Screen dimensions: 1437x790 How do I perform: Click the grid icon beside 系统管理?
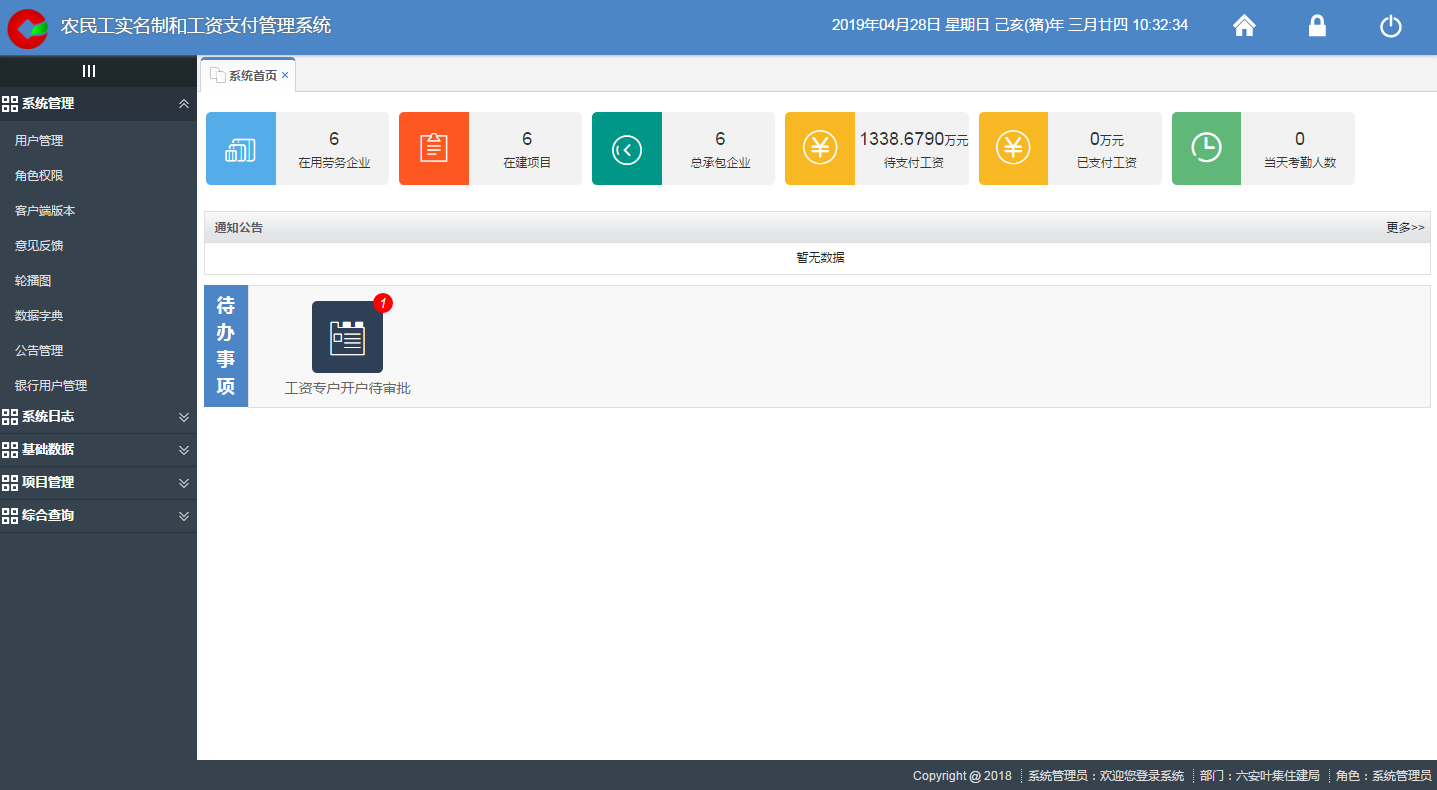tap(10, 104)
